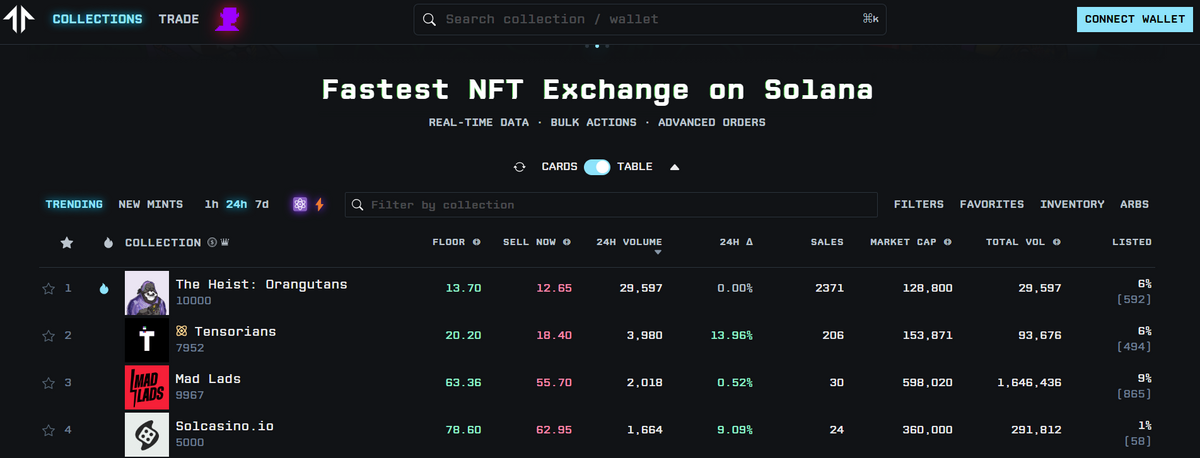Screen dimensions: 1200x458
Task: Click the Tensorians collection name
Action: [x=234, y=331]
